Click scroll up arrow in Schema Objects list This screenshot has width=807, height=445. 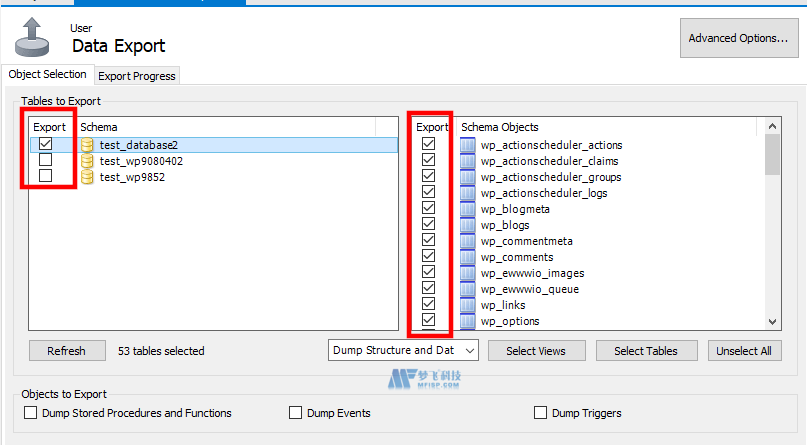click(x=772, y=127)
